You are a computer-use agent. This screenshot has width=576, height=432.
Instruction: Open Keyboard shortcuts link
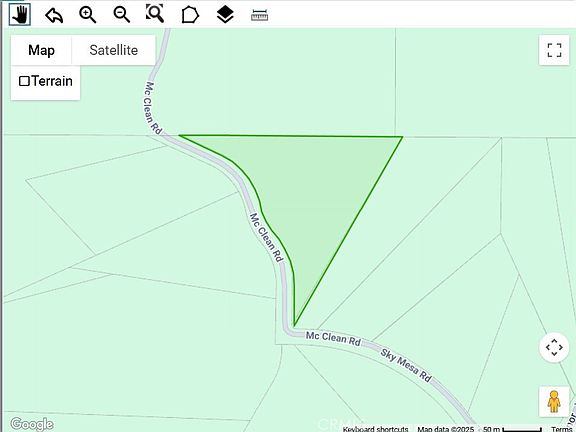tap(375, 429)
